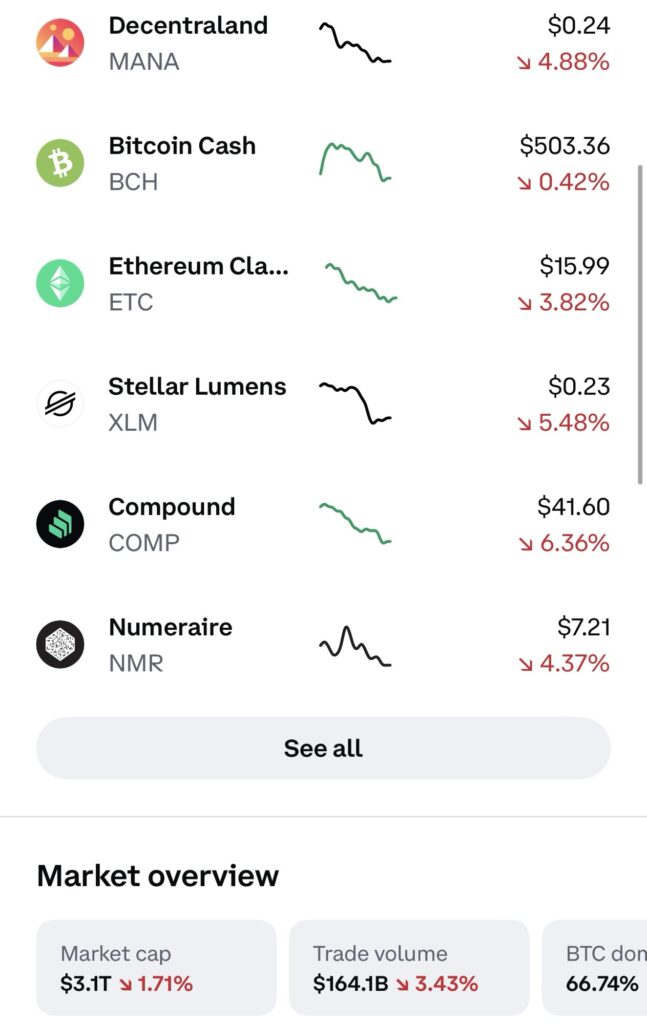Viewport: 647px width, 1024px height.
Task: Open the Stellar Lumens XLM logo icon
Action: (60, 404)
